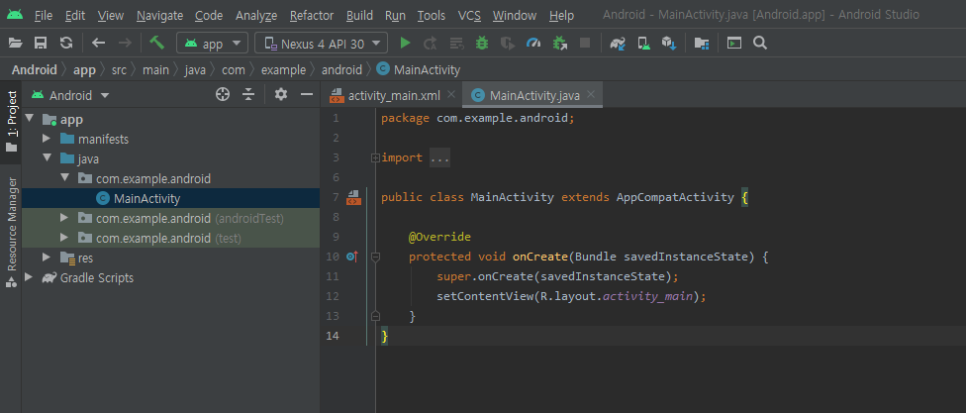Click related XML file gutter icon on line 7

pyautogui.click(x=353, y=198)
